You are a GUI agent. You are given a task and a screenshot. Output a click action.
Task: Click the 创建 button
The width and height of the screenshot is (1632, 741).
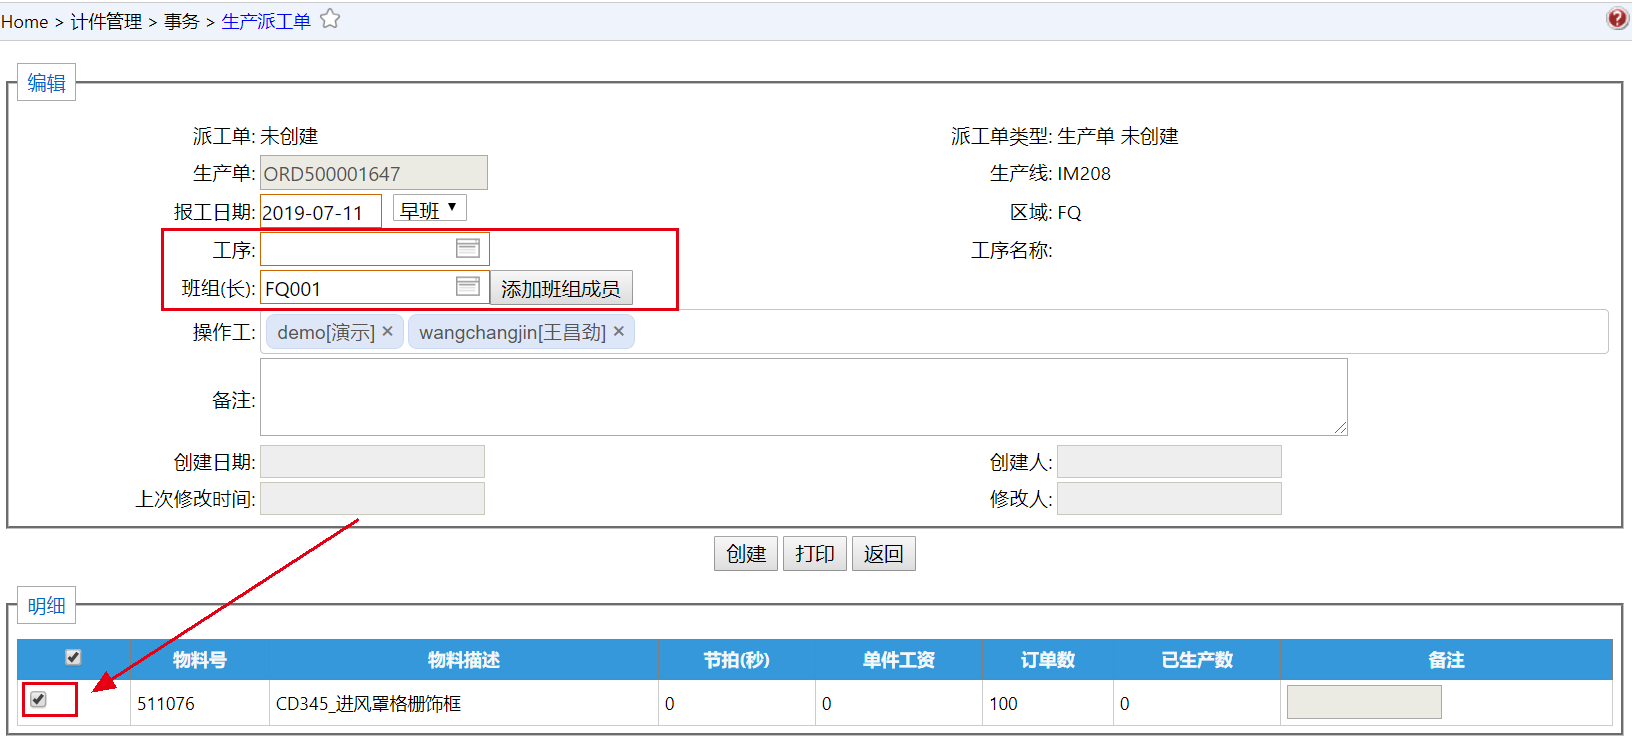(746, 554)
